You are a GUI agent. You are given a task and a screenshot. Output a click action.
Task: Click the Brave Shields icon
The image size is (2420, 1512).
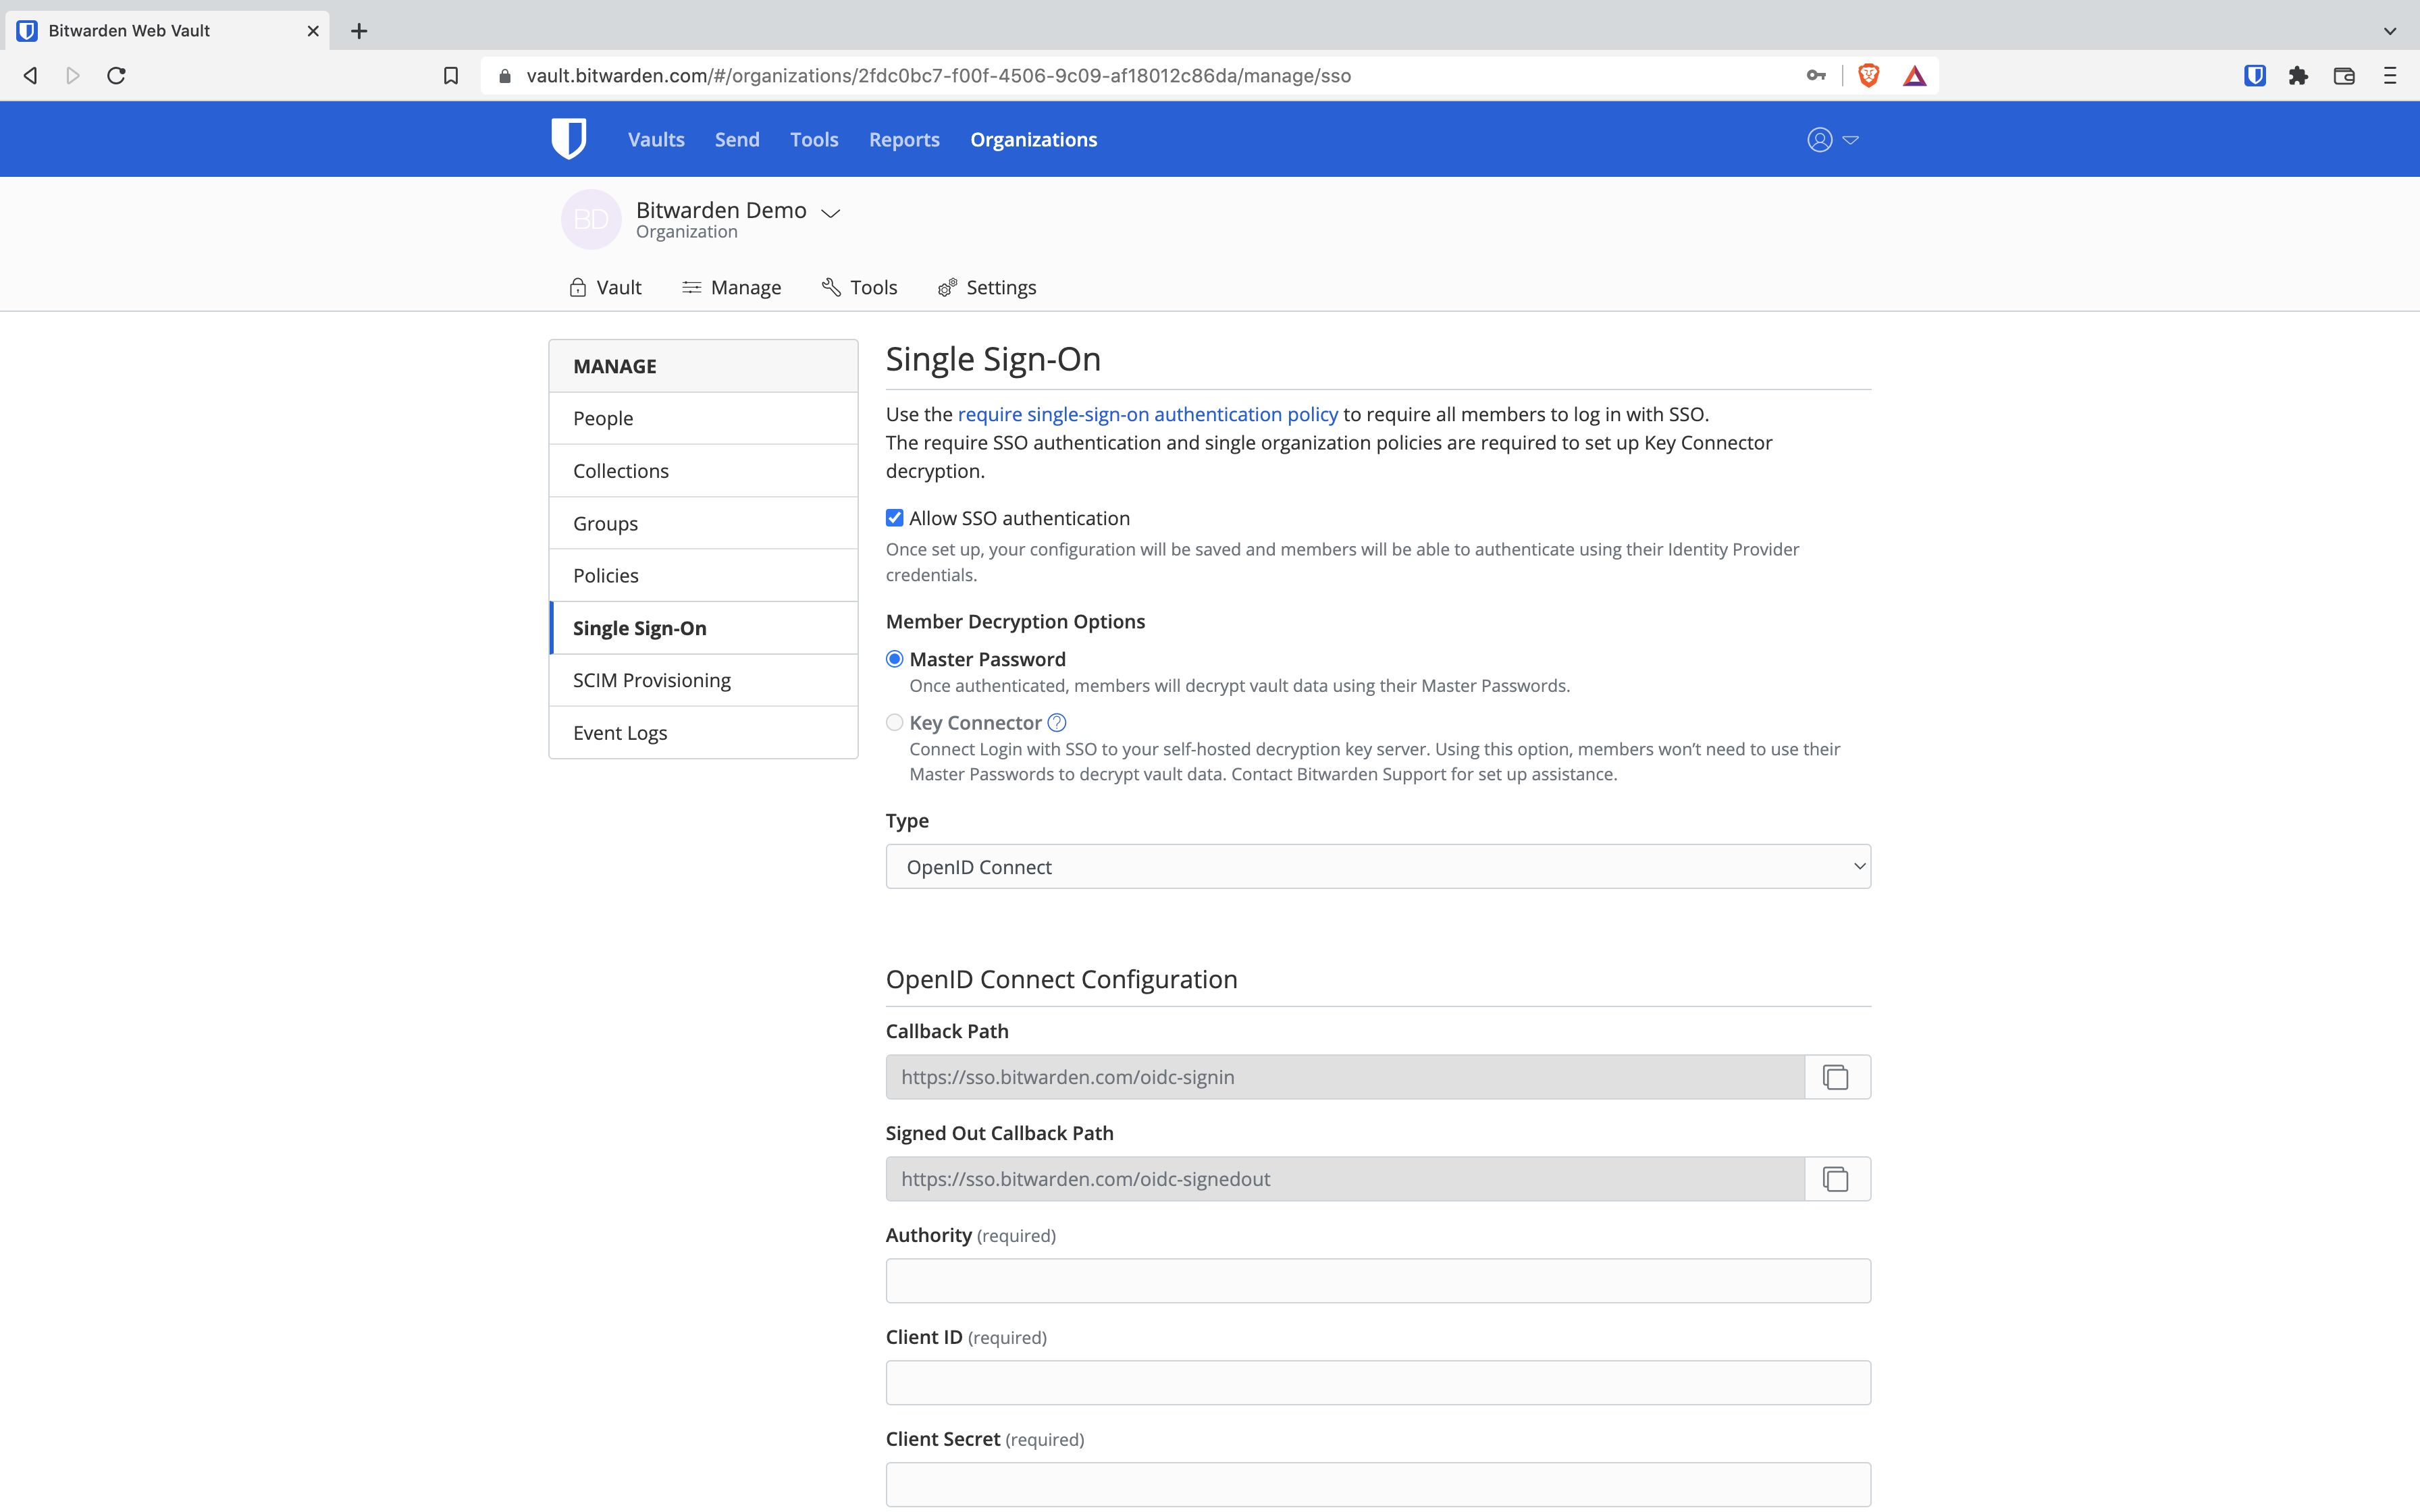pyautogui.click(x=1868, y=75)
